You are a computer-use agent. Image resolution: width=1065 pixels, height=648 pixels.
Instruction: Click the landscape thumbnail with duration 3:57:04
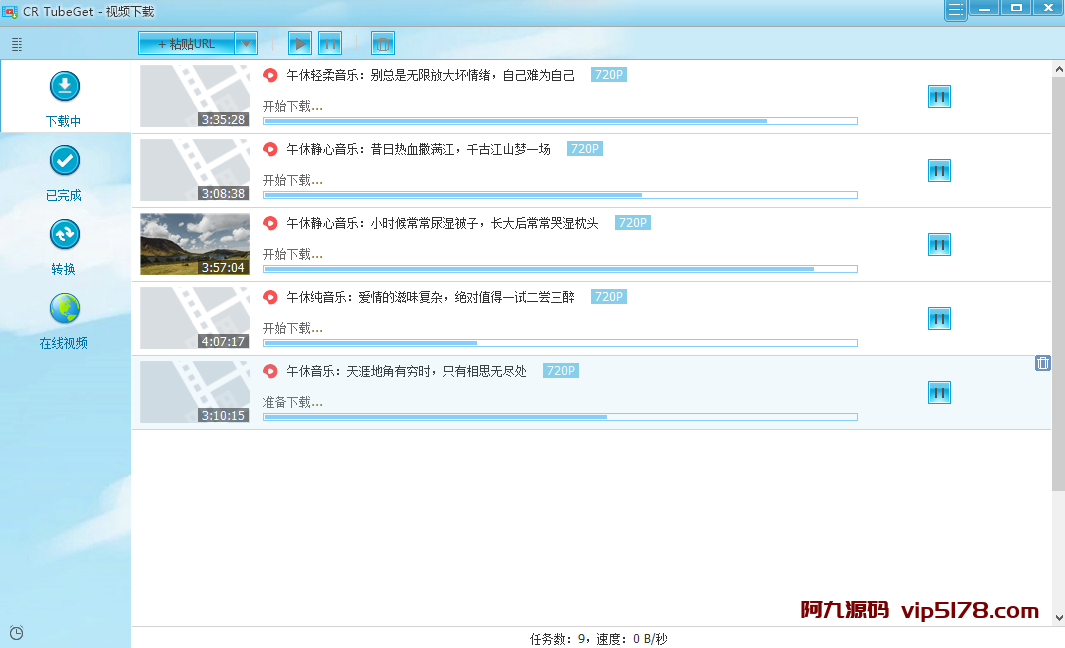coord(195,244)
